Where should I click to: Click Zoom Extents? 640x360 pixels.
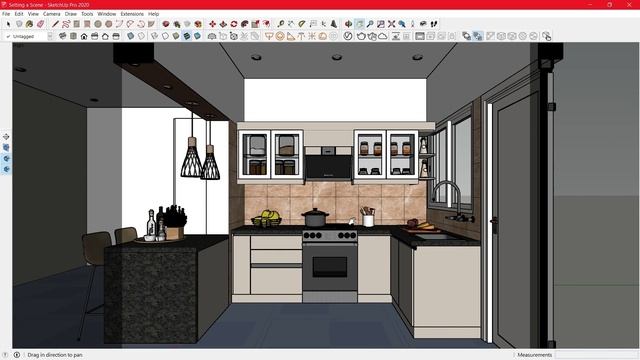[391, 24]
